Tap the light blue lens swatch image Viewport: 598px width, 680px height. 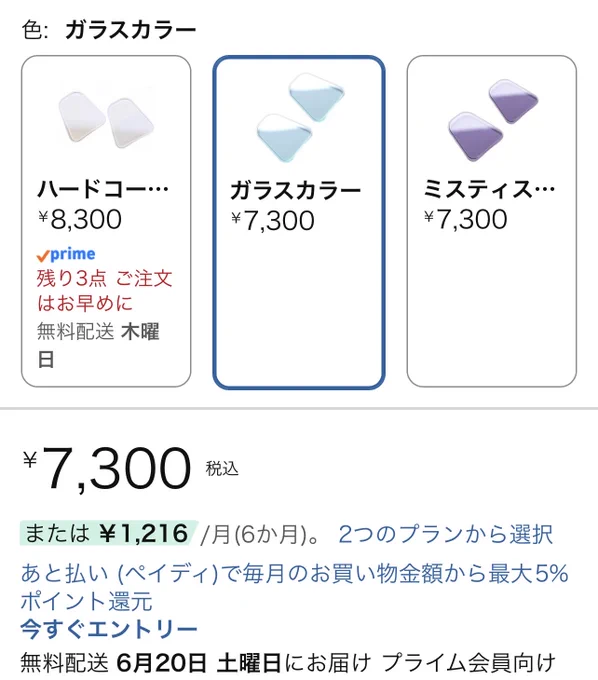pyautogui.click(x=300, y=117)
